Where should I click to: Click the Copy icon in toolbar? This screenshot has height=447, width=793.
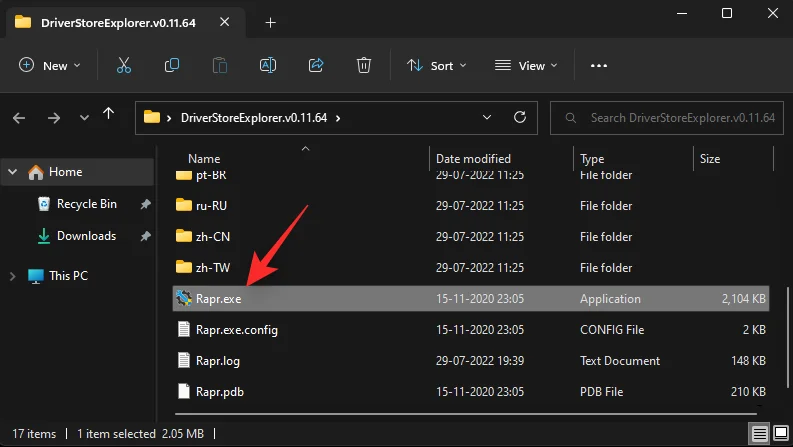click(x=172, y=65)
